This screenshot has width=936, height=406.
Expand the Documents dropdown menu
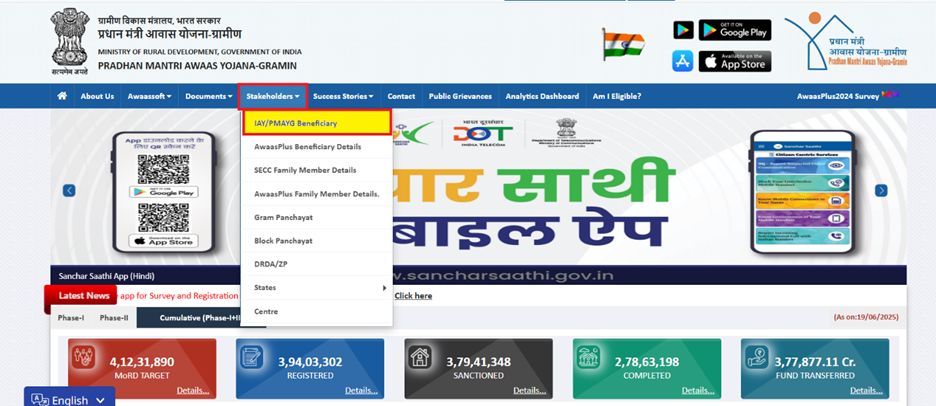point(208,96)
